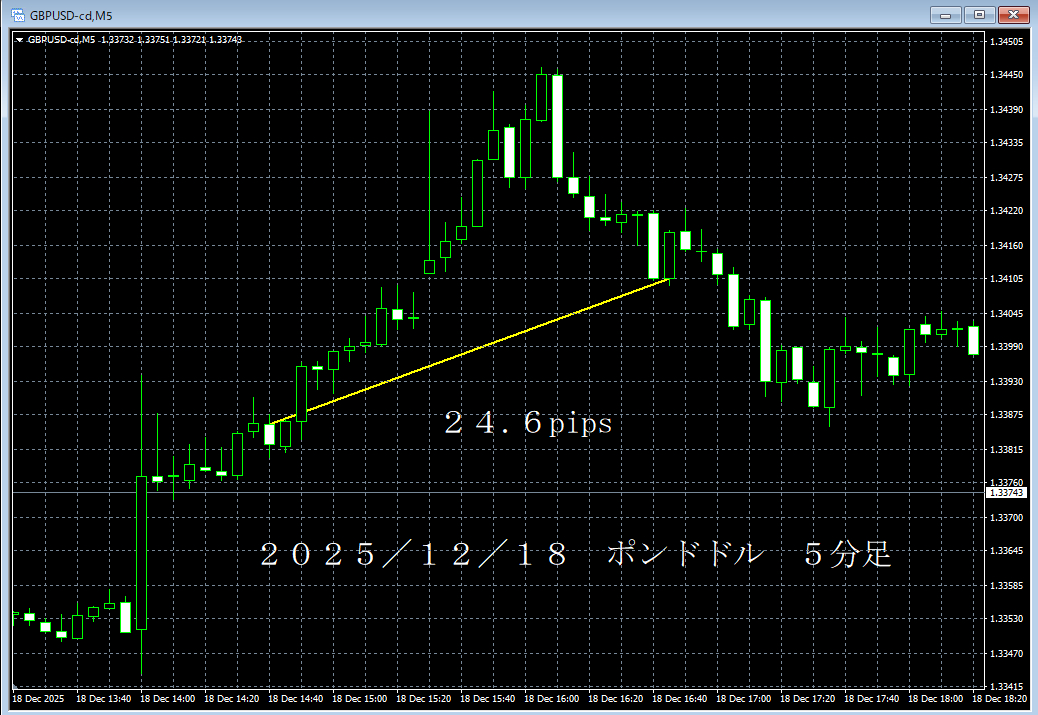Click the 24.6pips text label
Screen dimensions: 1038x715
click(x=528, y=423)
